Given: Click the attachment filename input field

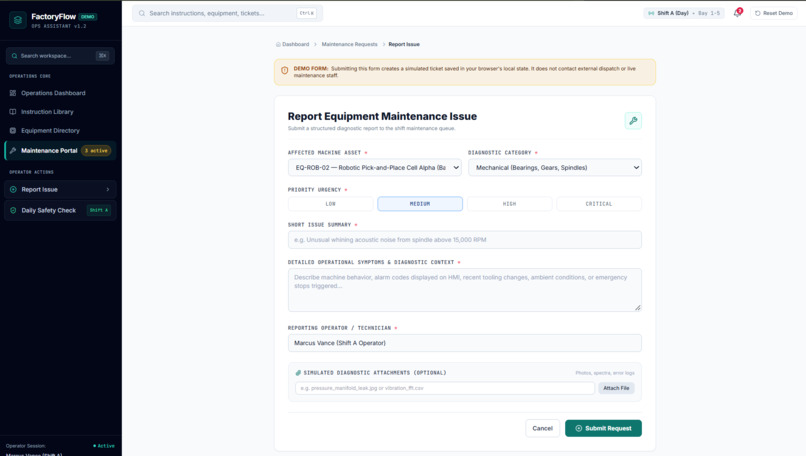Looking at the screenshot, I should [445, 388].
